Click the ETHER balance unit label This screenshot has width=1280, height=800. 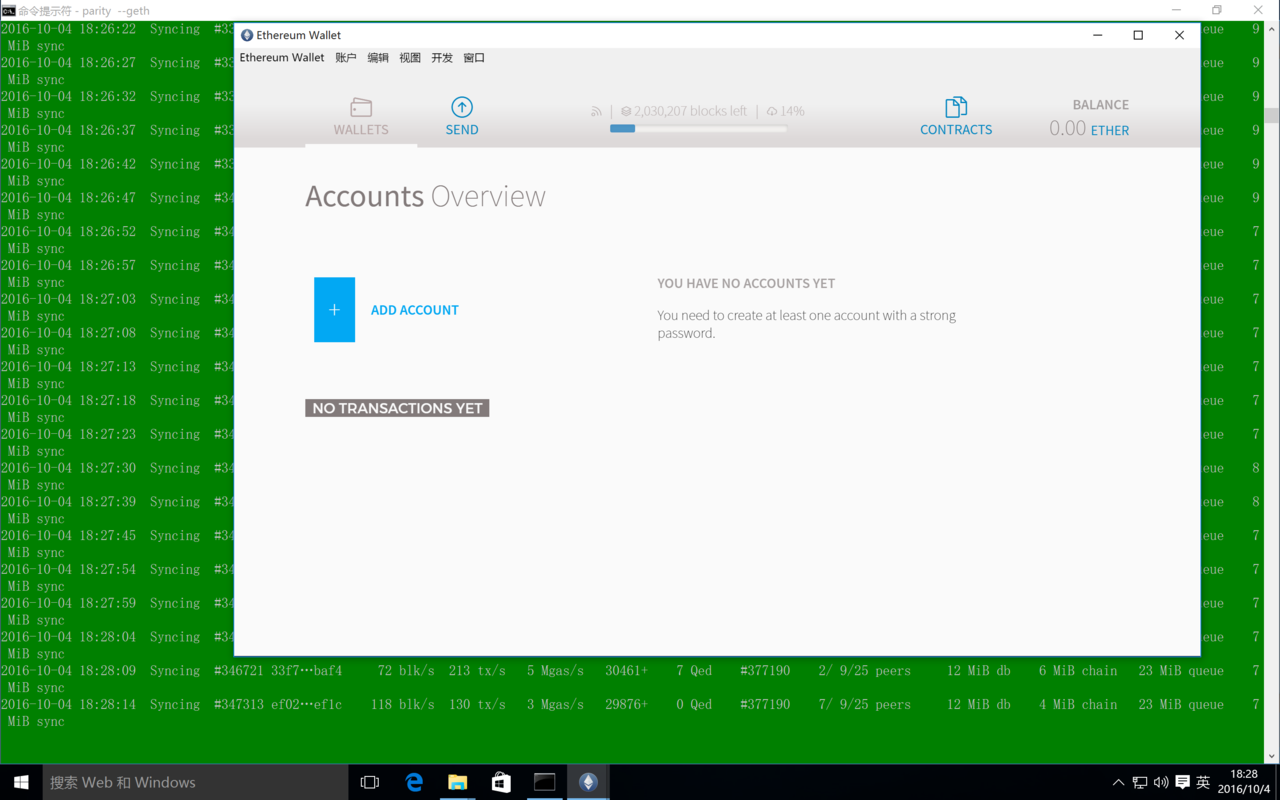1110,131
